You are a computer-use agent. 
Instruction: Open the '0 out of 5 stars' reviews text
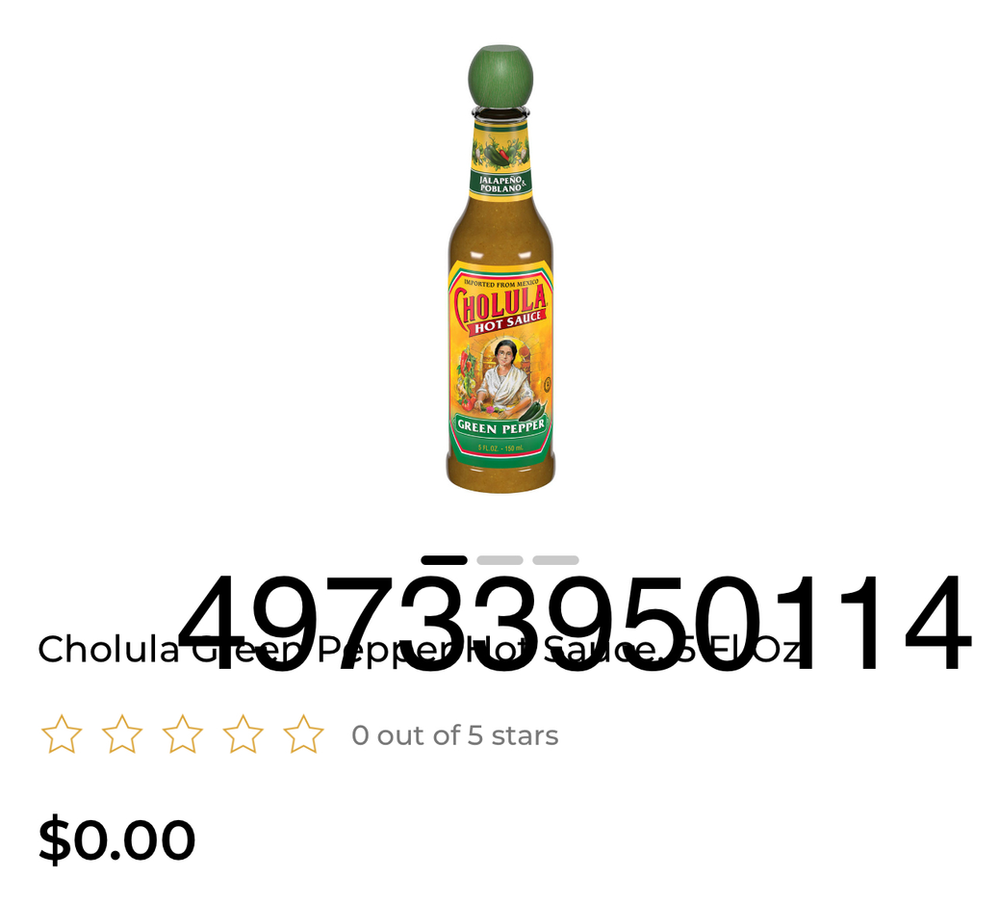(x=455, y=735)
